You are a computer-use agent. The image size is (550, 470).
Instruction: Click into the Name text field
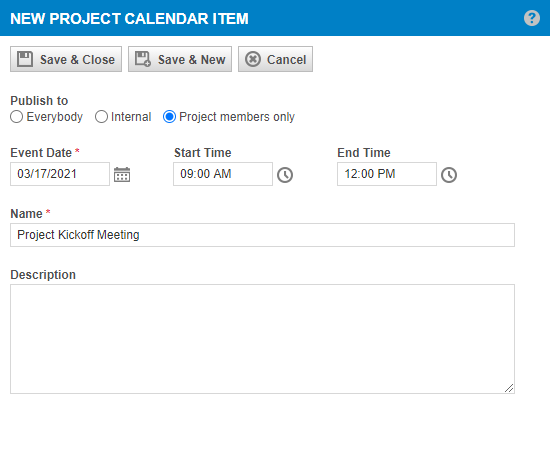262,235
